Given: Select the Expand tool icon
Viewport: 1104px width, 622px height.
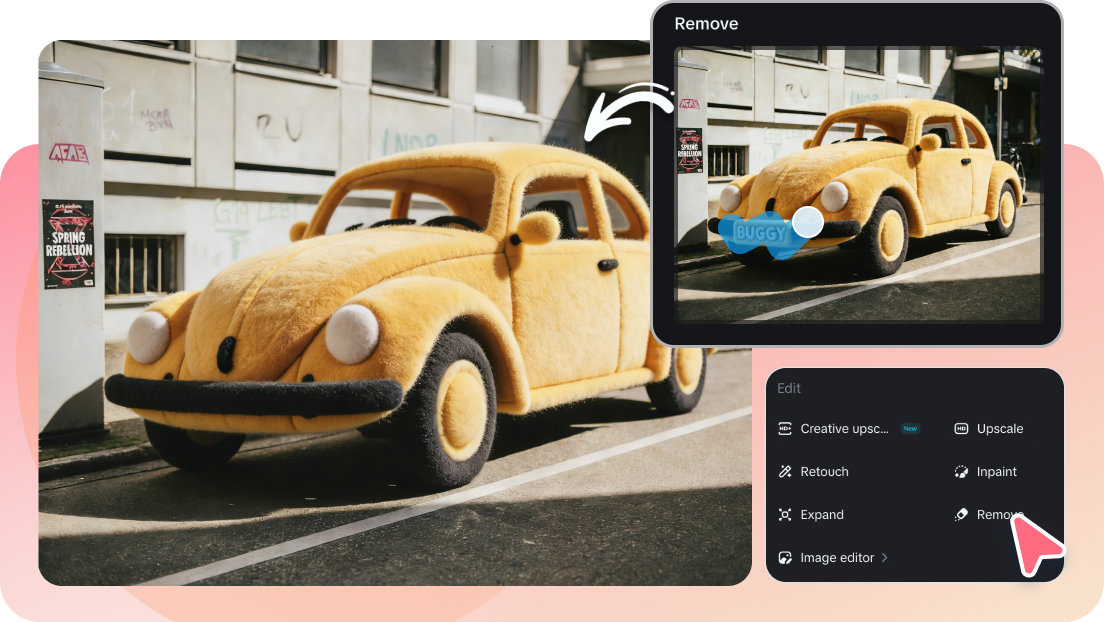Looking at the screenshot, I should [x=785, y=514].
